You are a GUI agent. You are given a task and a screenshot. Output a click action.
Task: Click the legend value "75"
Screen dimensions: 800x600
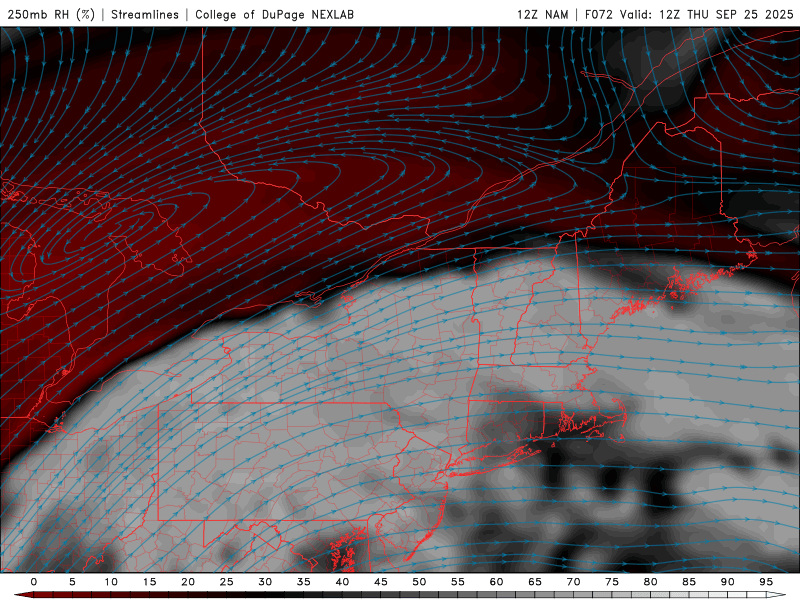[612, 582]
